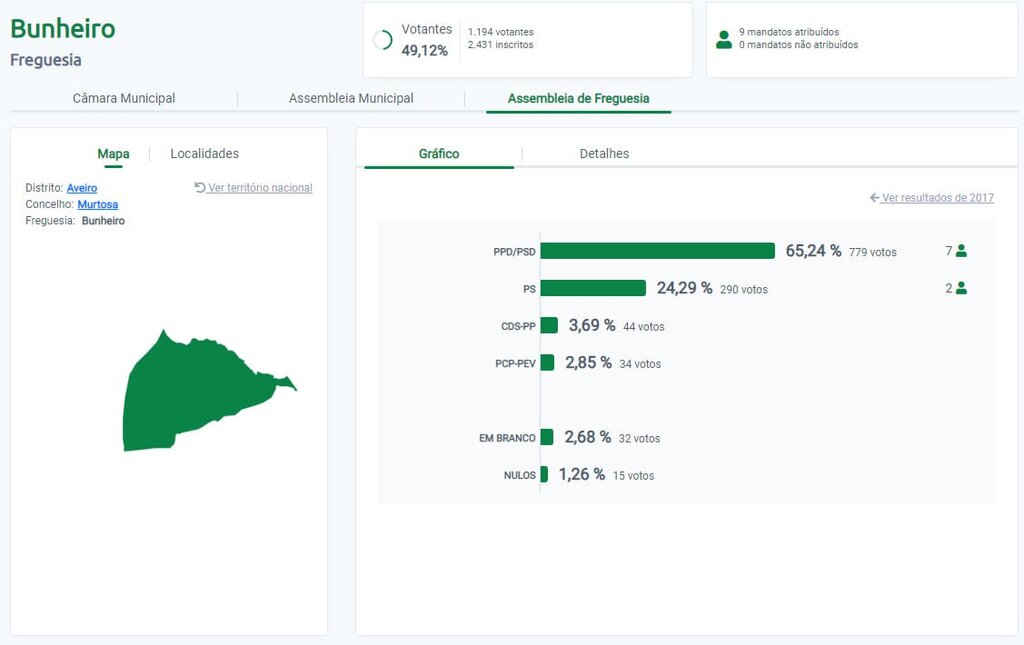Click the PCP-PEV result bar
Screen dimensions: 1024x645
pos(547,363)
